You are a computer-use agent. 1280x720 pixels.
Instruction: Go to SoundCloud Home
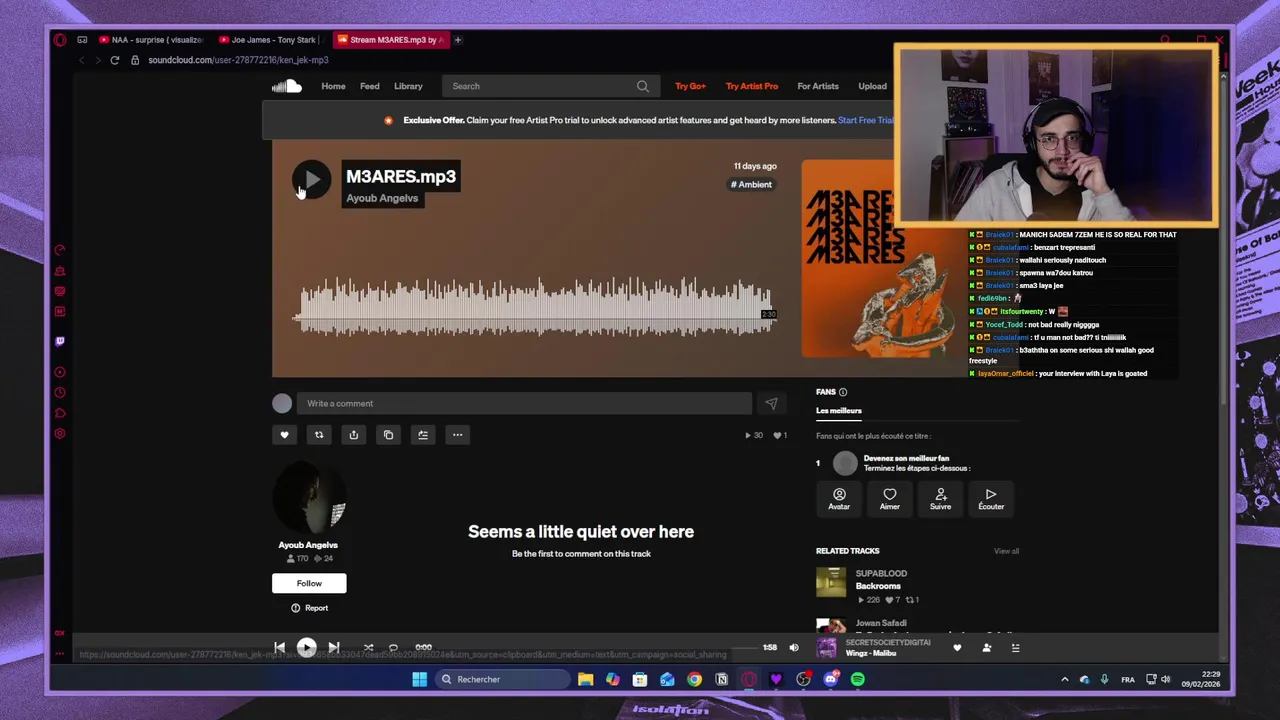[333, 86]
